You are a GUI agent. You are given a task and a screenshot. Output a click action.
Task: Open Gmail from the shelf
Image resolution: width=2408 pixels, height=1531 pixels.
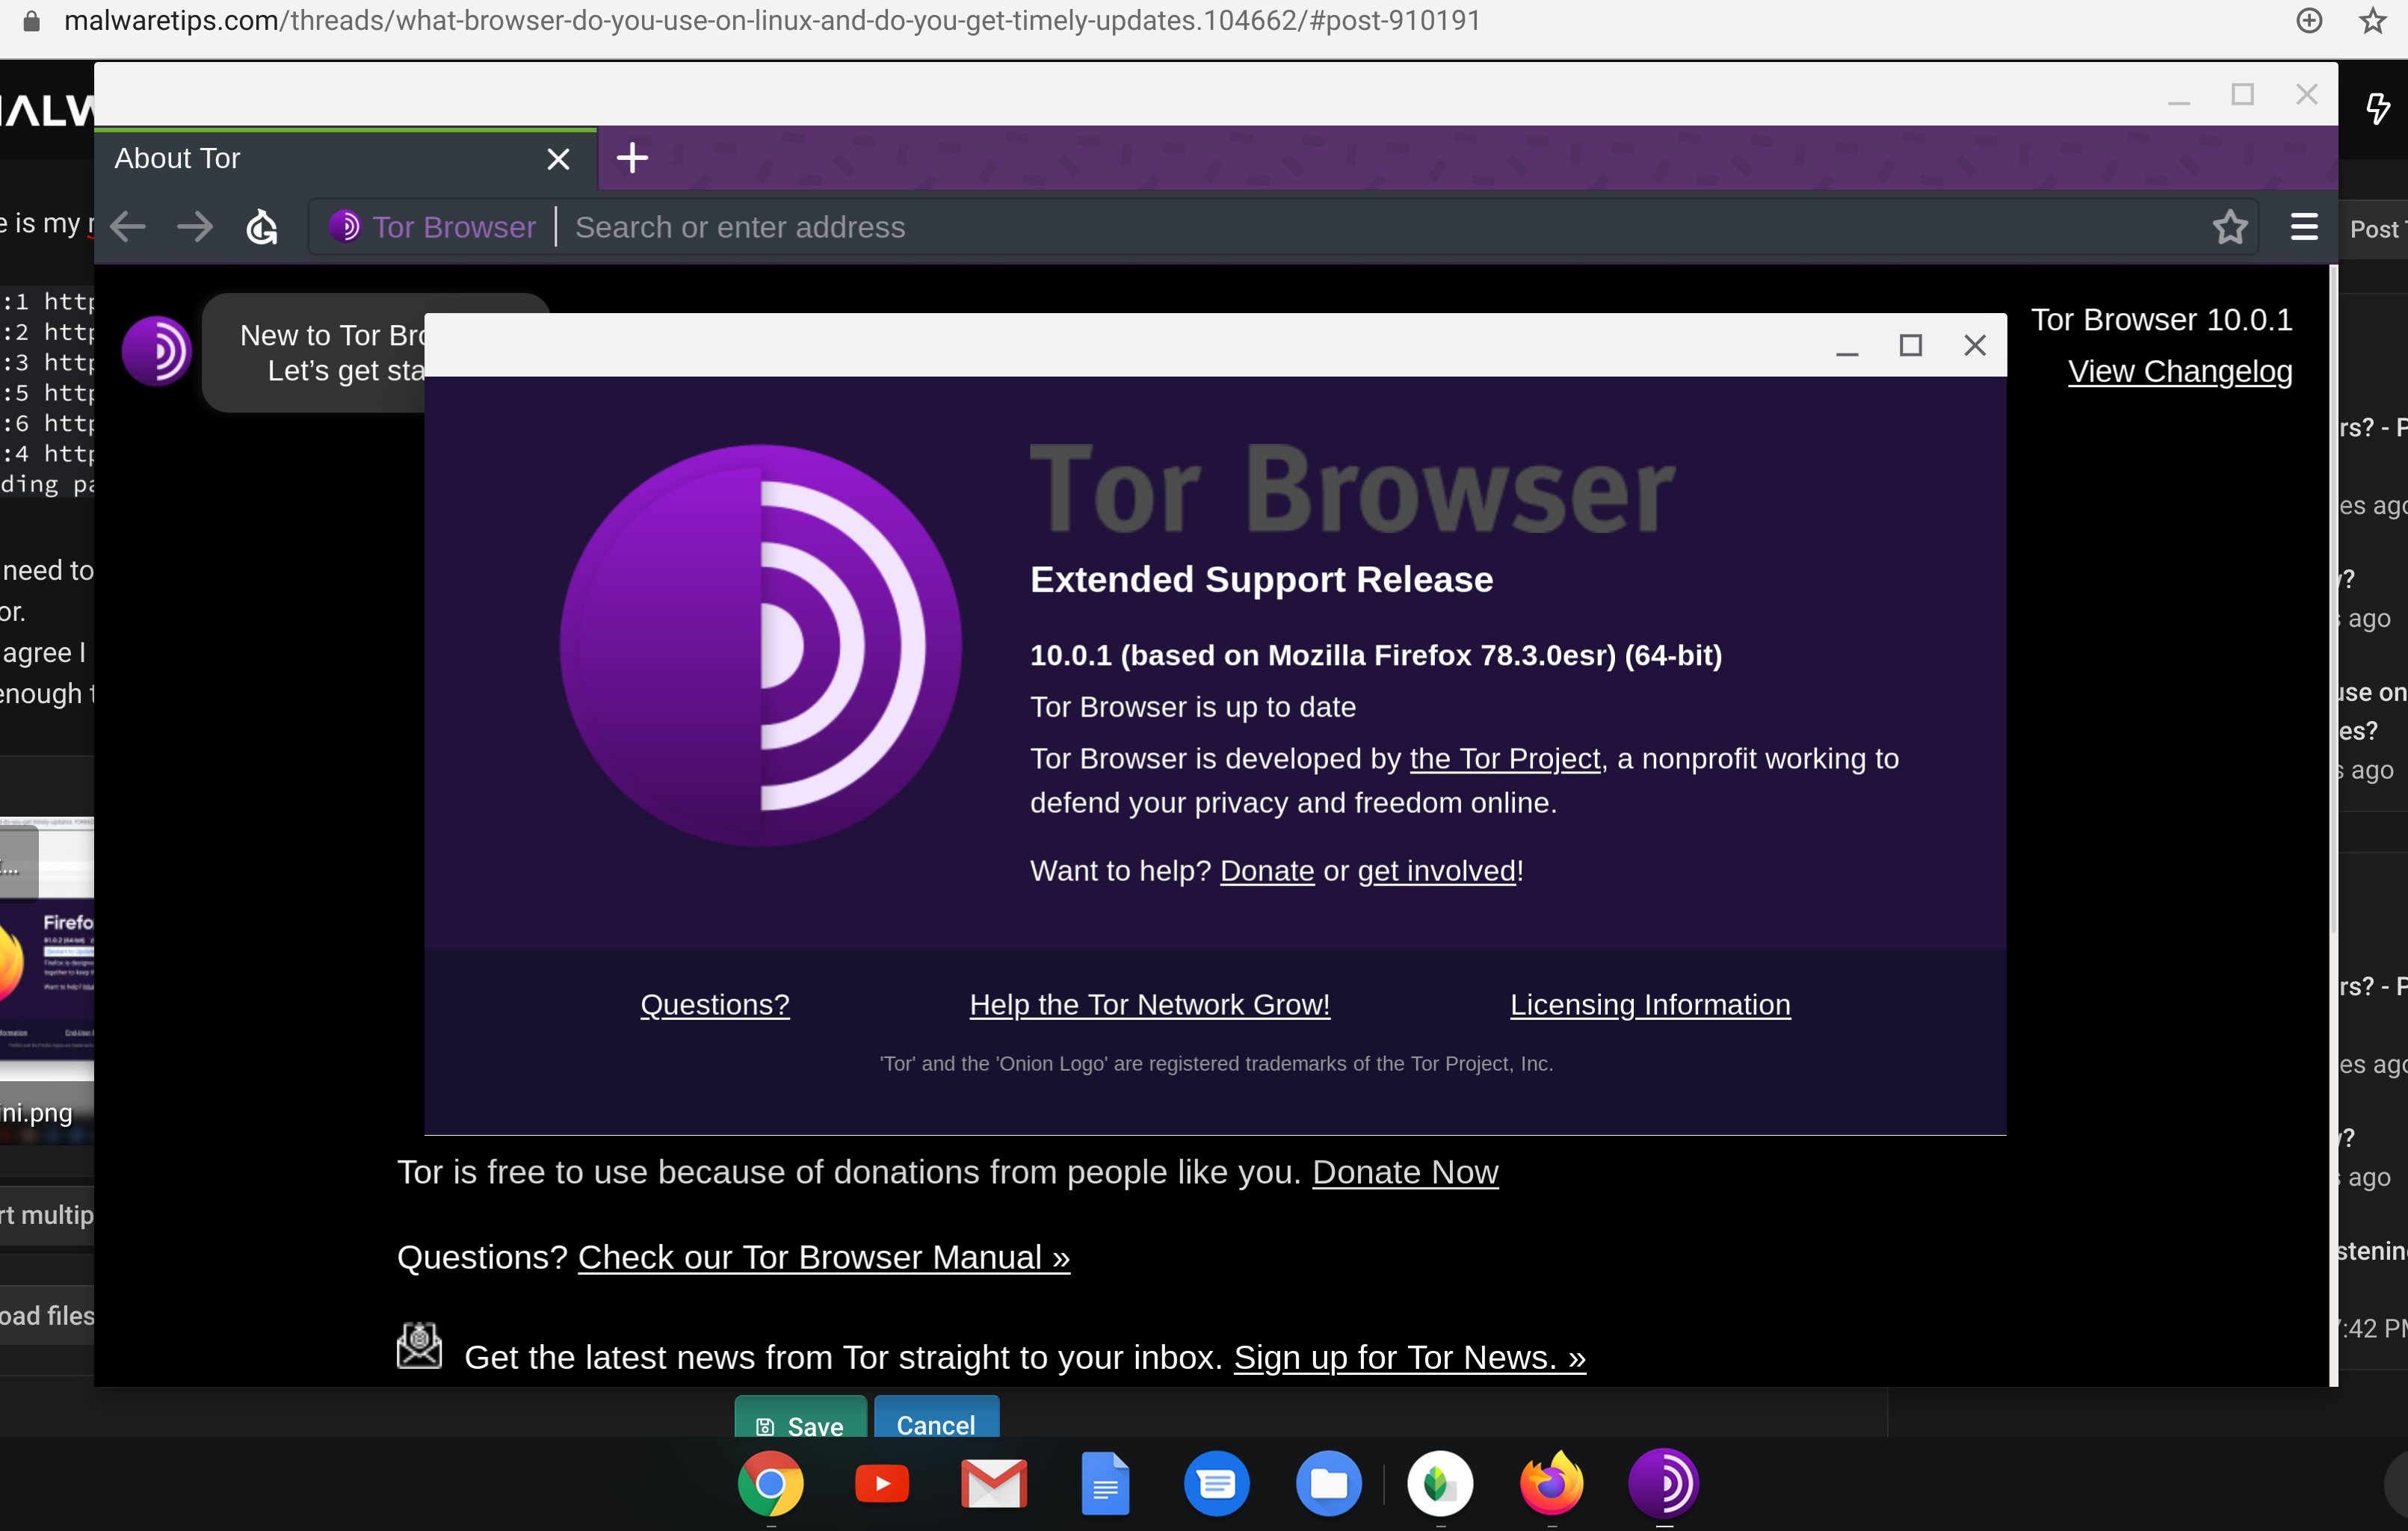[993, 1483]
